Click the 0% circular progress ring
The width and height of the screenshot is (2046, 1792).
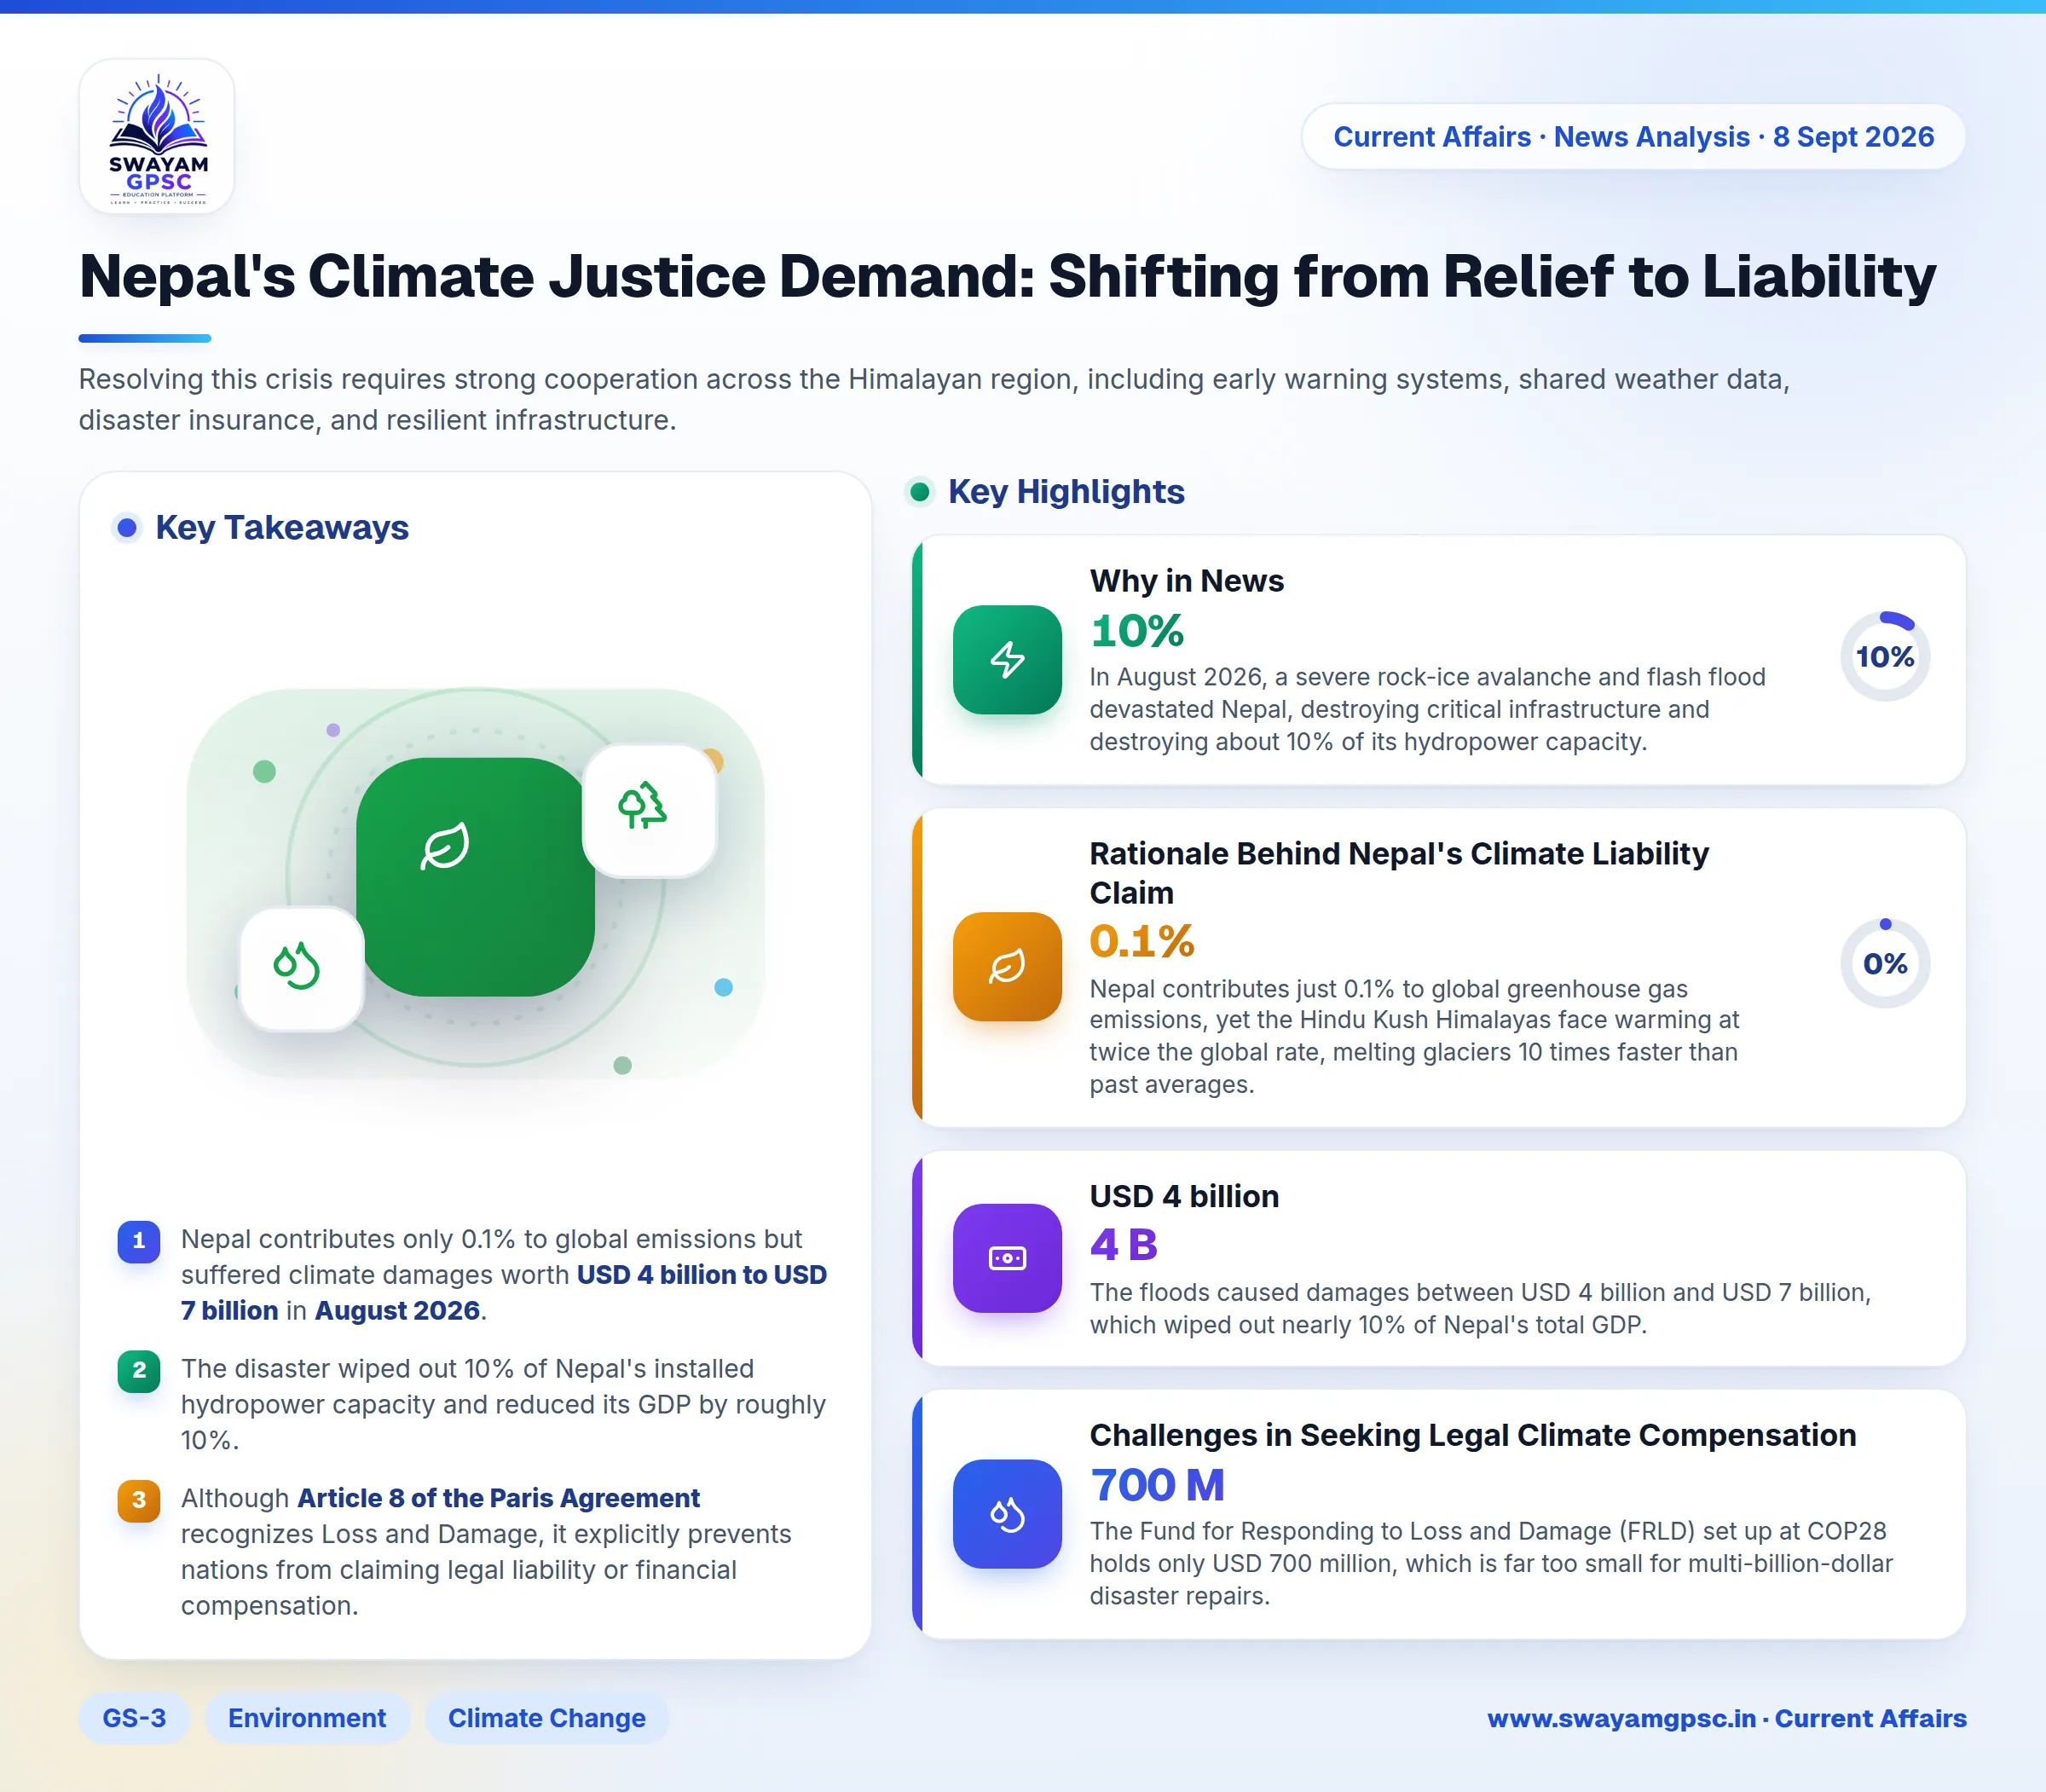pos(1885,963)
